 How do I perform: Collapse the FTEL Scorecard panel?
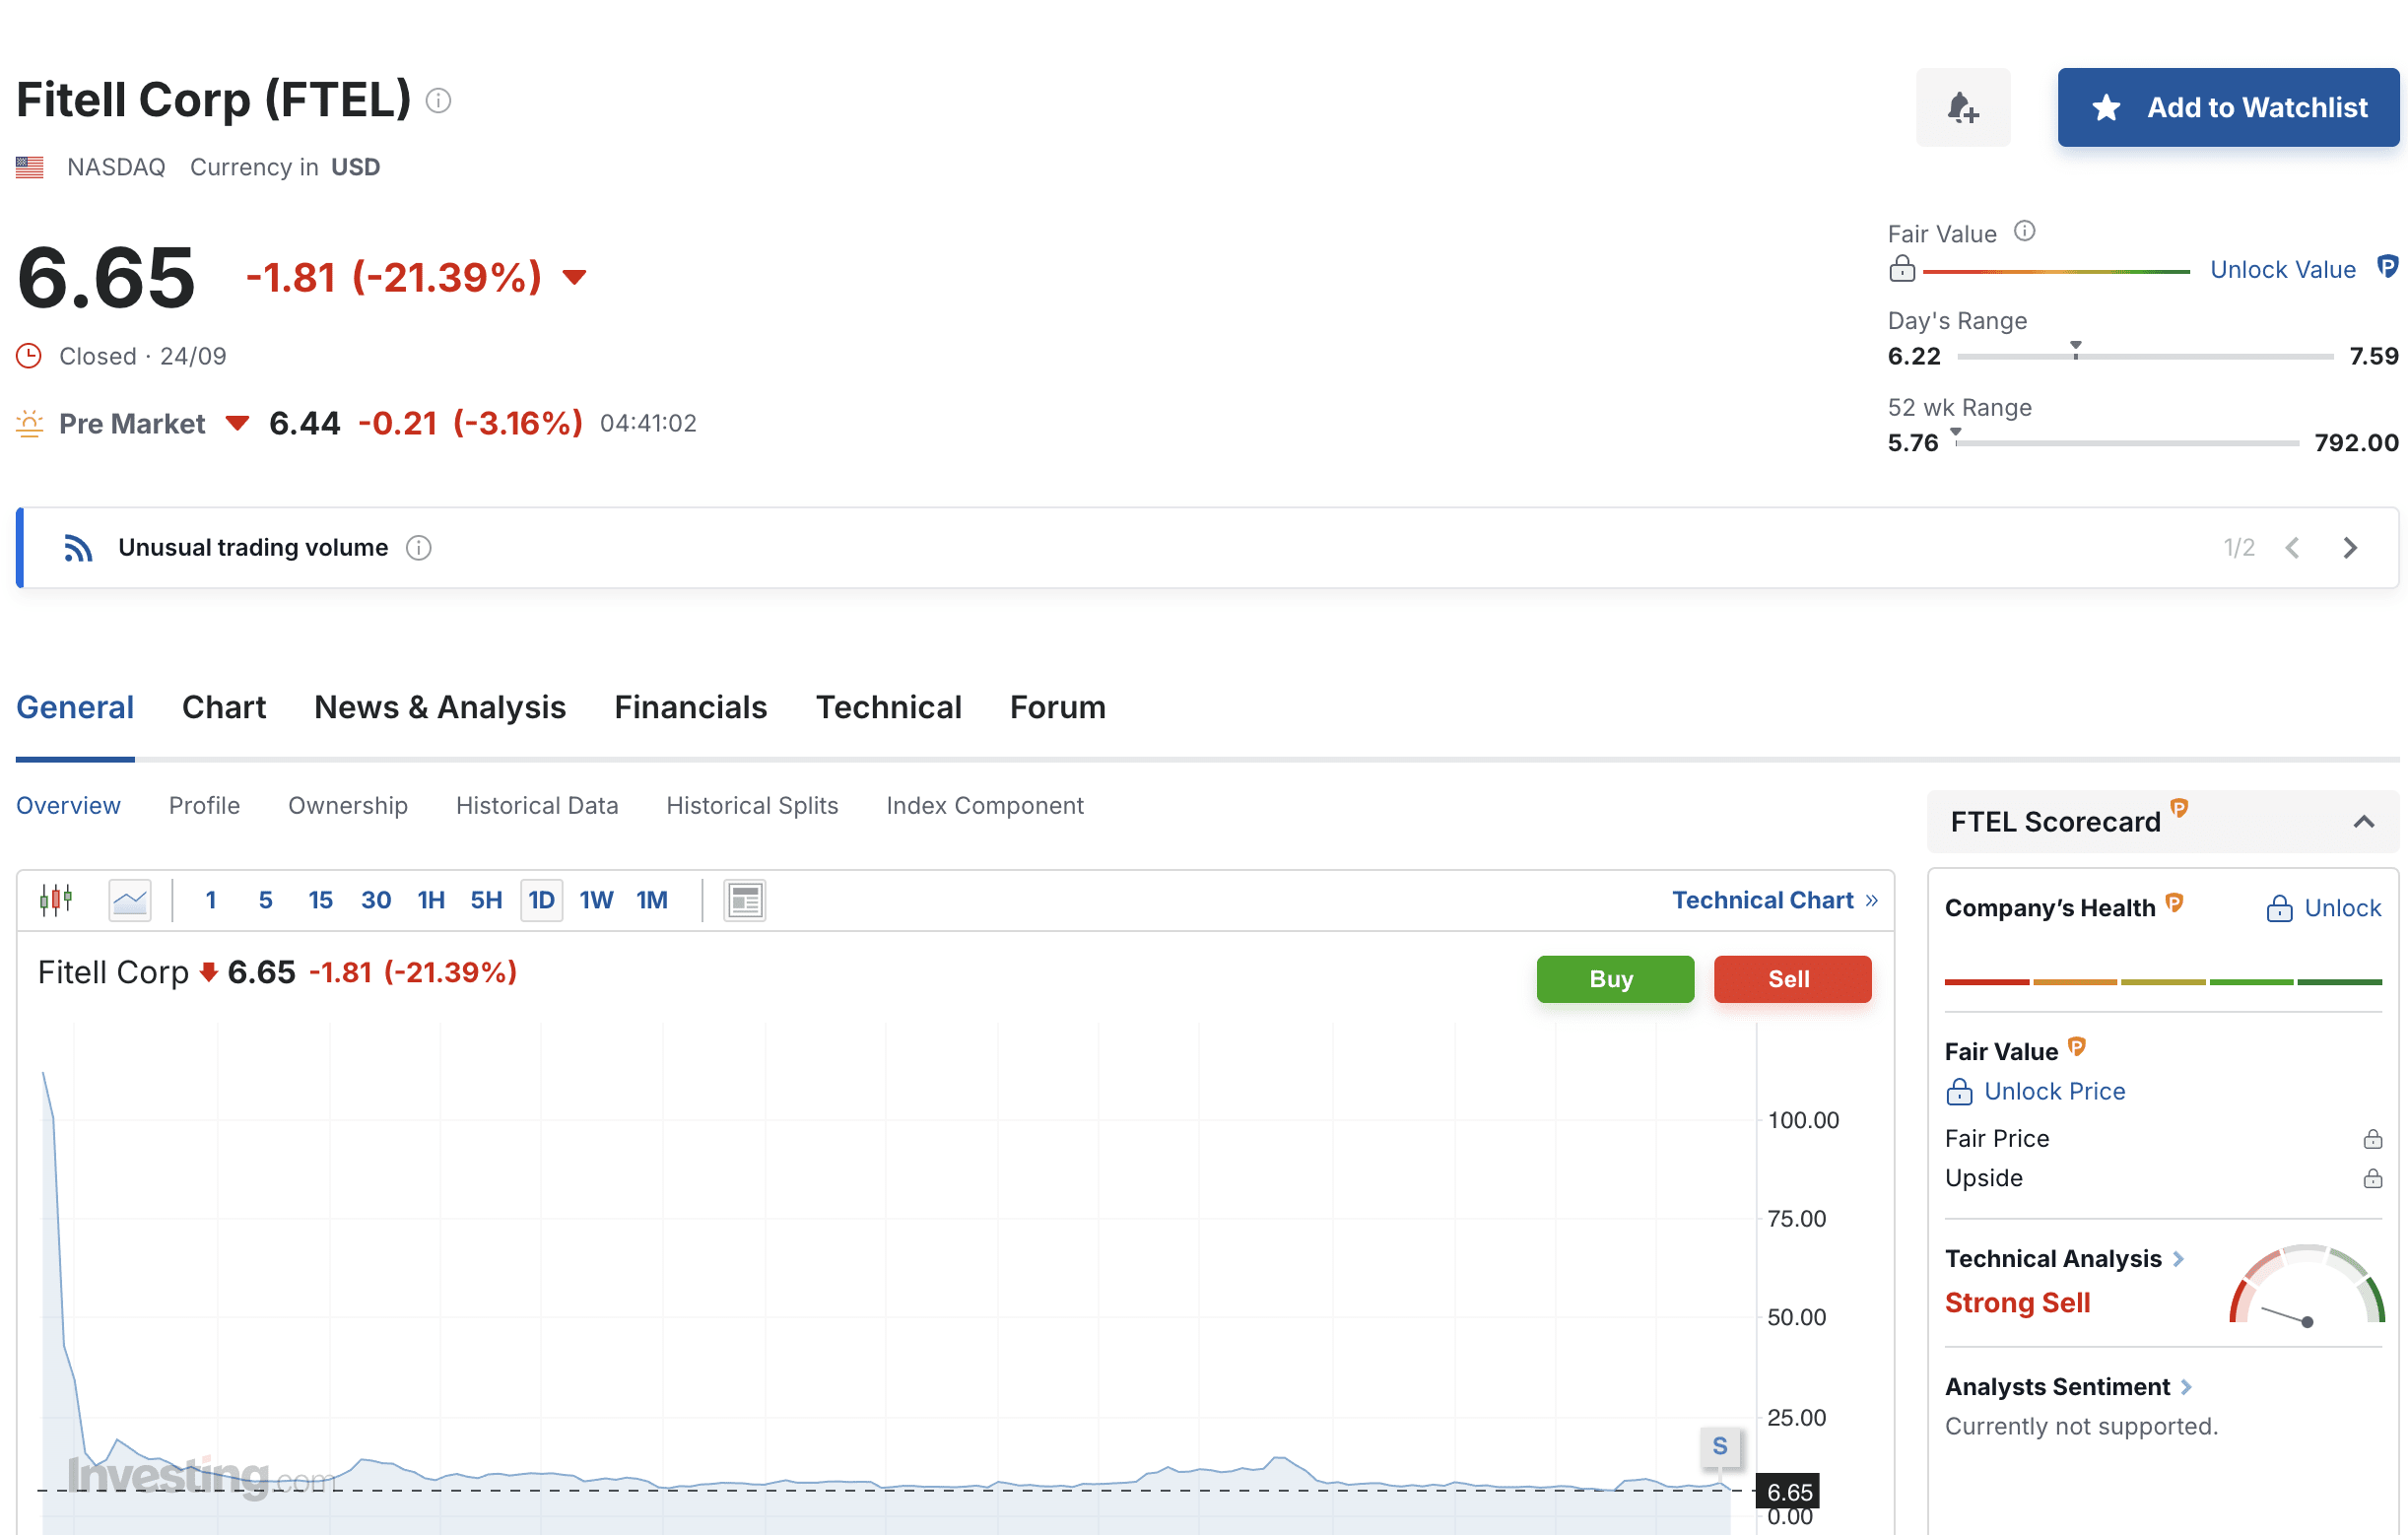(2363, 822)
